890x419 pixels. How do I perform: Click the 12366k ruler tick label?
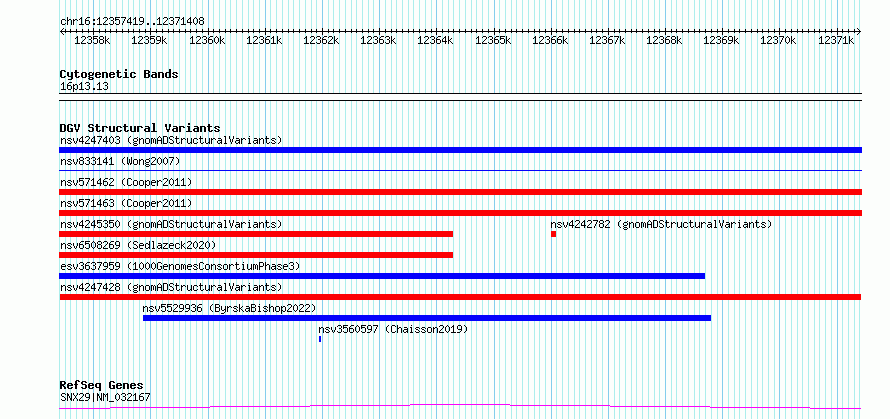[550, 41]
